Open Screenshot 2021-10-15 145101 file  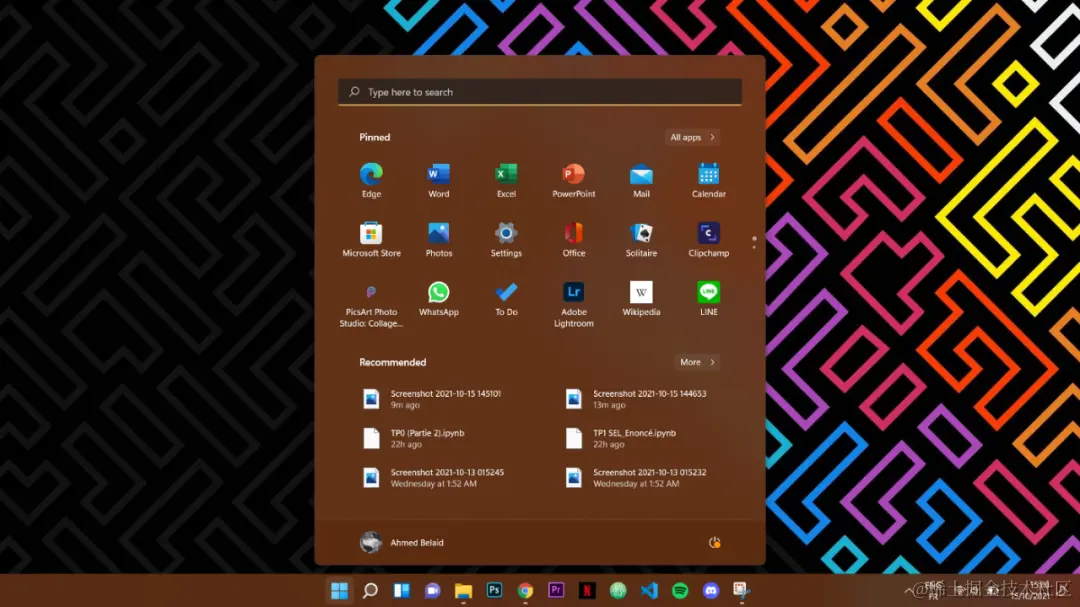click(x=437, y=399)
